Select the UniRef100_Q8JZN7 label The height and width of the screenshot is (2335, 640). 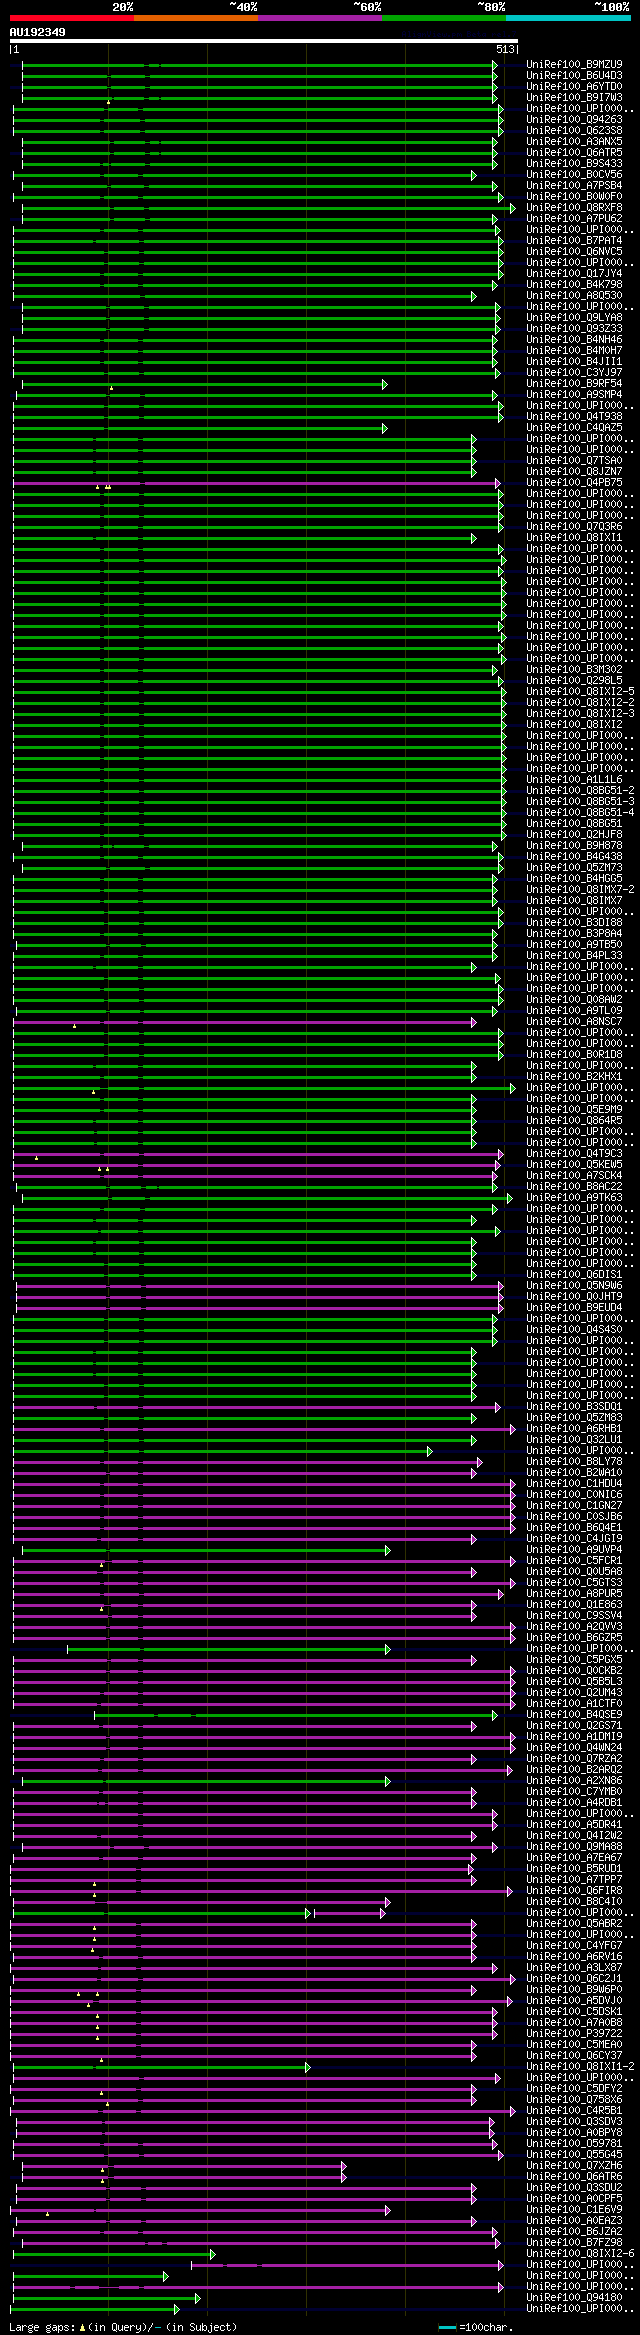tap(574, 472)
